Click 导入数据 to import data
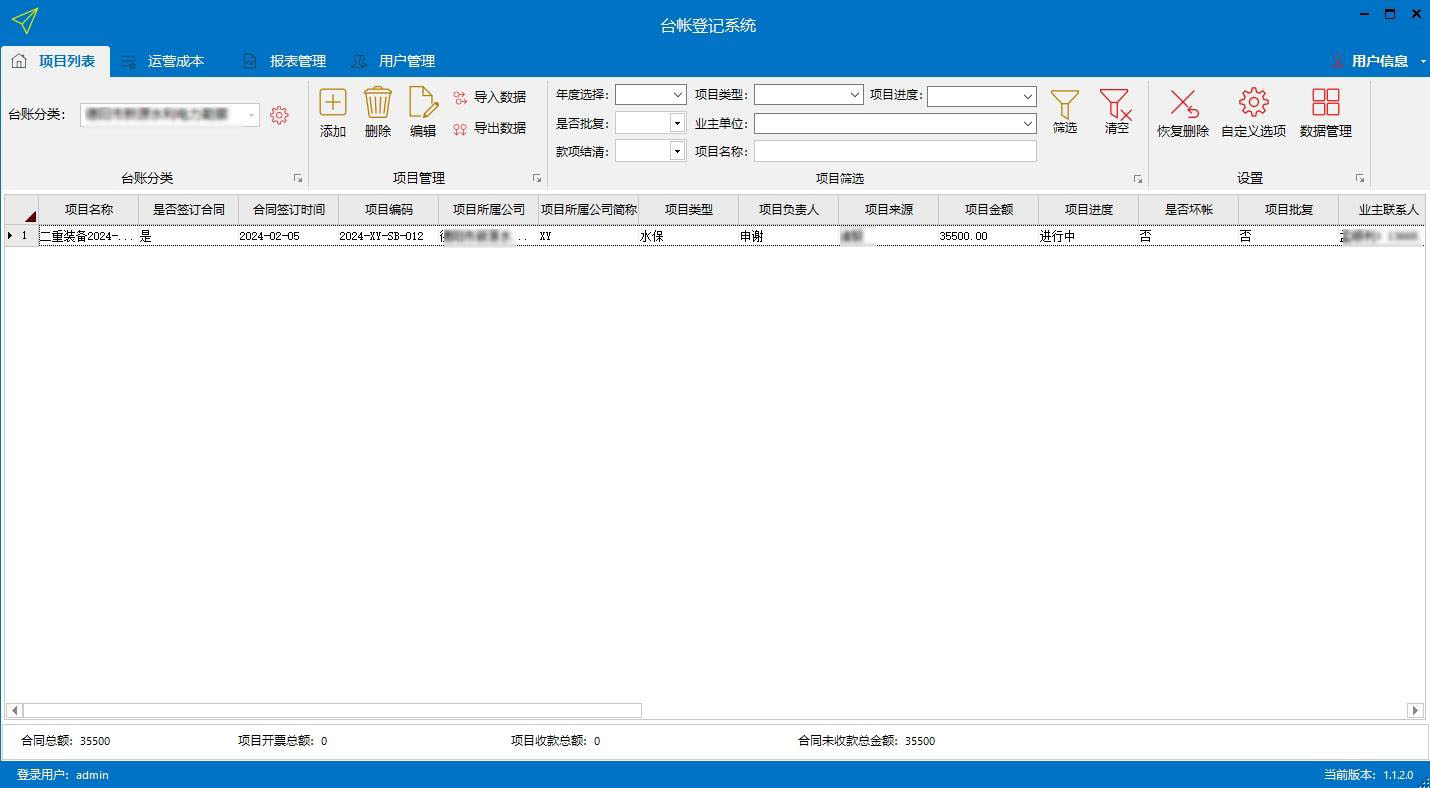The height and width of the screenshot is (788, 1430). pyautogui.click(x=489, y=97)
